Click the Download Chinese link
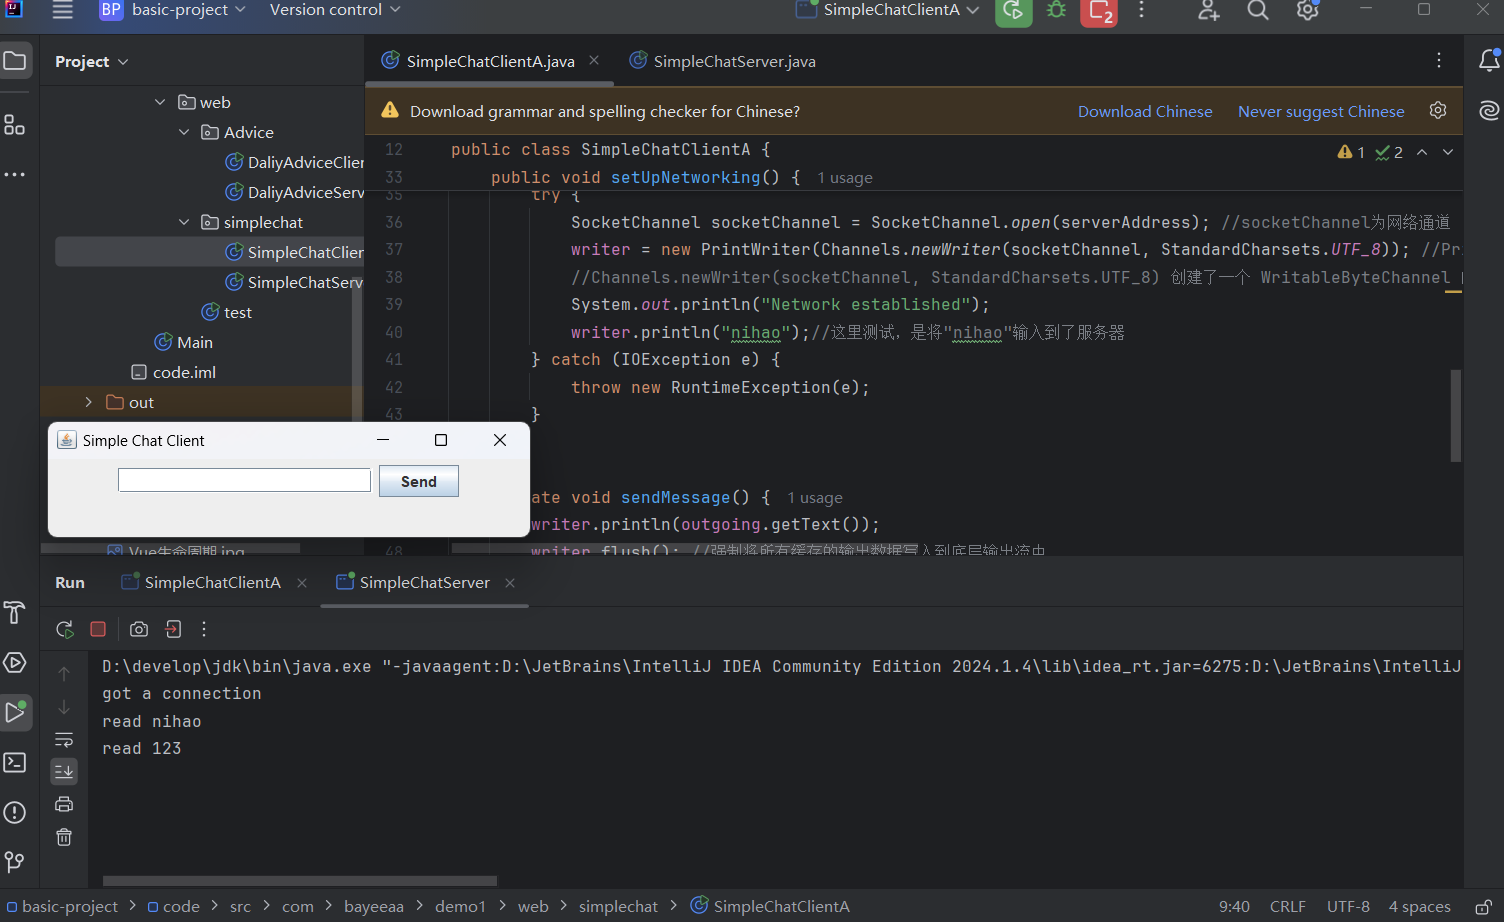1504x922 pixels. coord(1145,111)
